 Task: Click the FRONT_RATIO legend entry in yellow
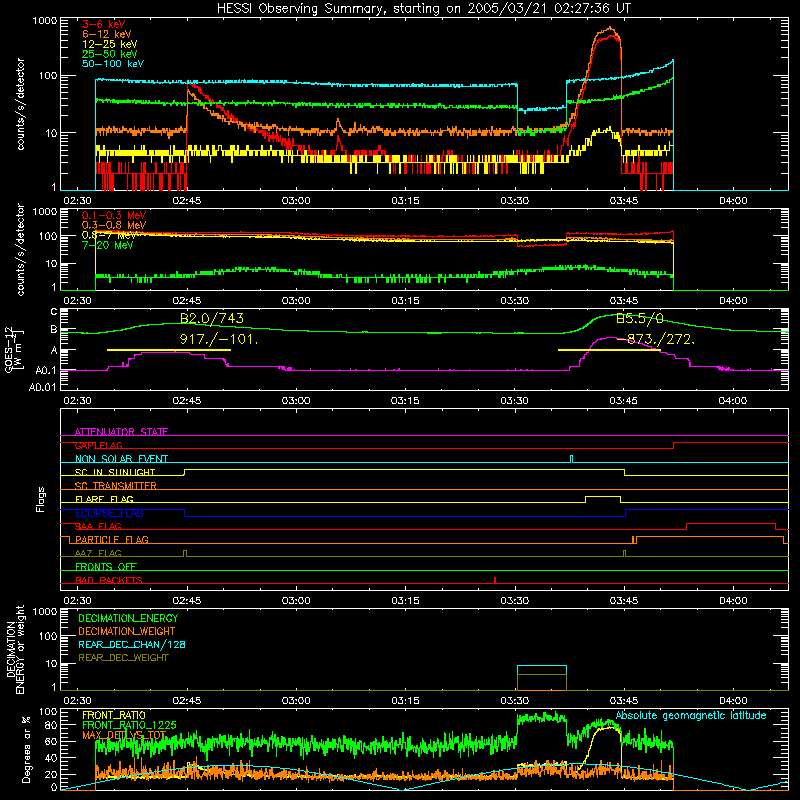click(114, 715)
